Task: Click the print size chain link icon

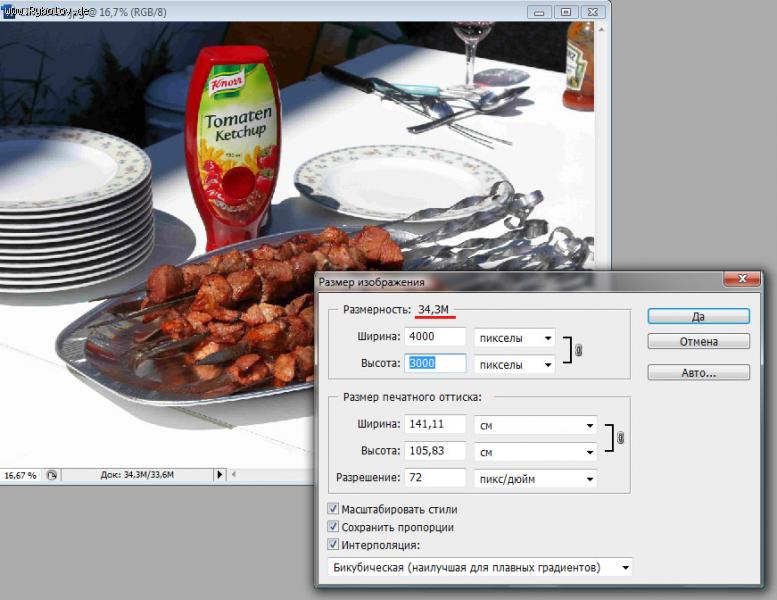Action: (x=621, y=438)
